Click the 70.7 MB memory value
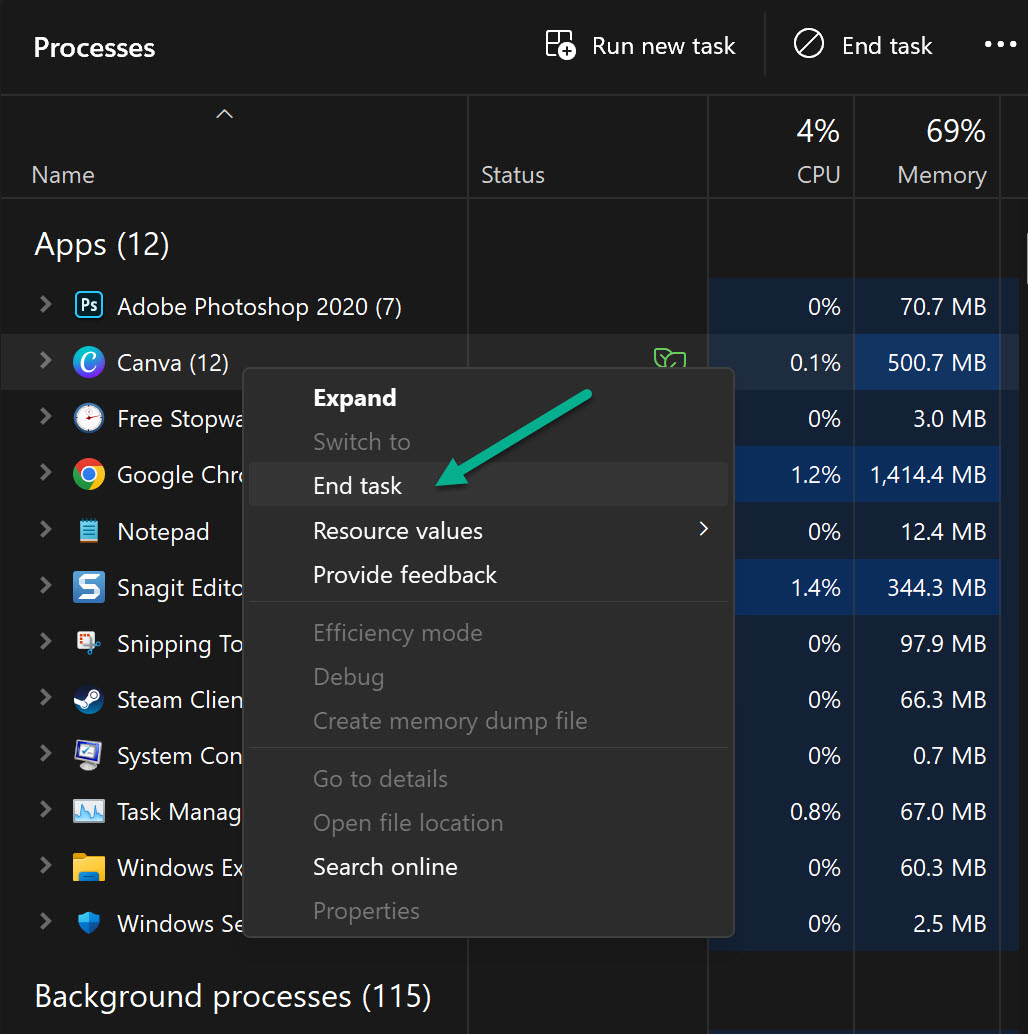This screenshot has height=1034, width=1028. (x=943, y=307)
